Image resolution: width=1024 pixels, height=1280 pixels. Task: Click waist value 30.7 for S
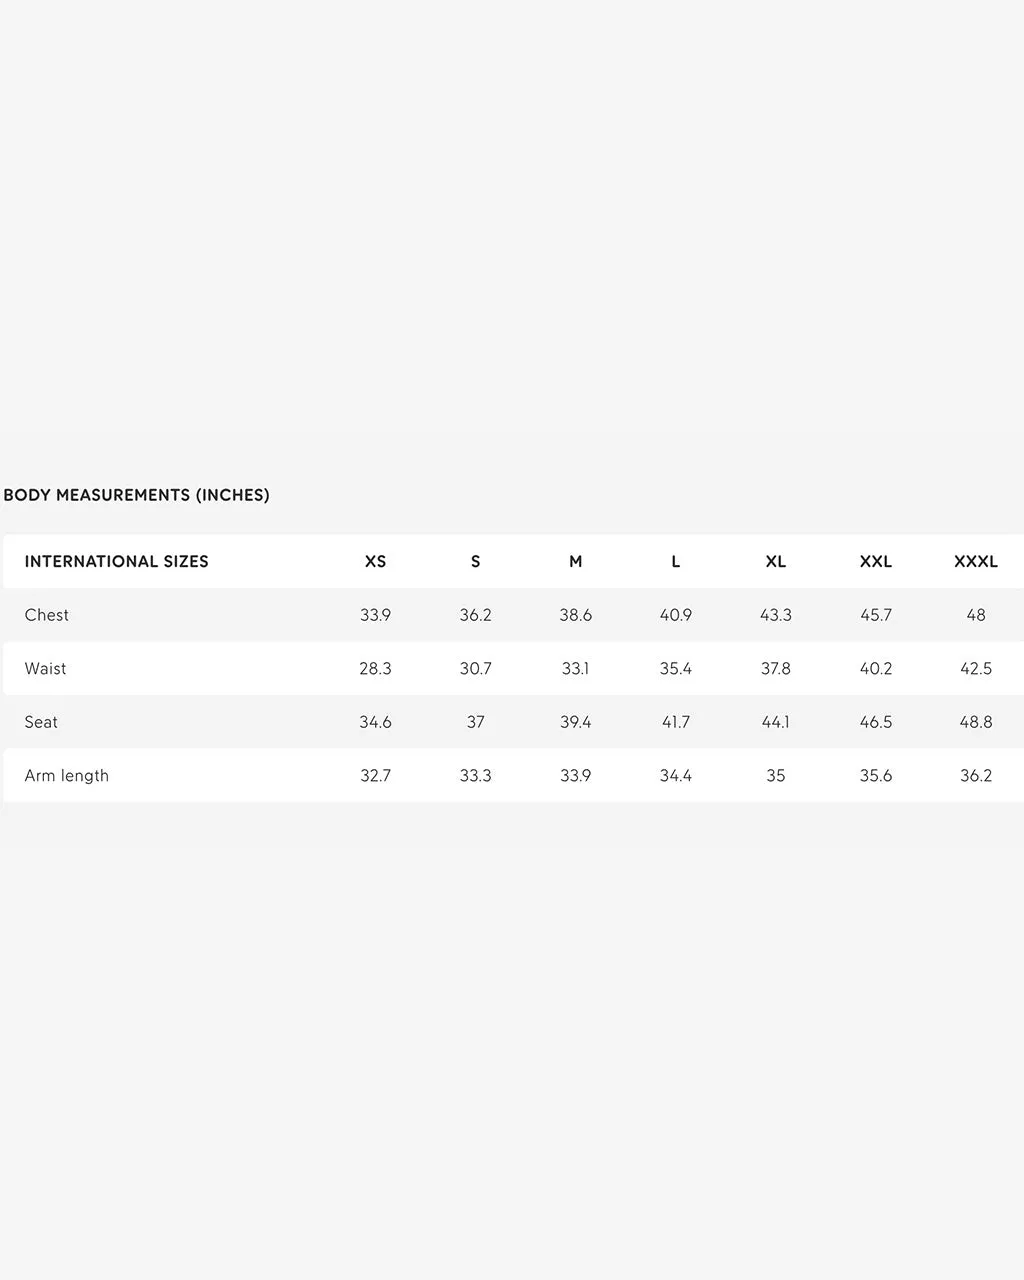tap(475, 669)
